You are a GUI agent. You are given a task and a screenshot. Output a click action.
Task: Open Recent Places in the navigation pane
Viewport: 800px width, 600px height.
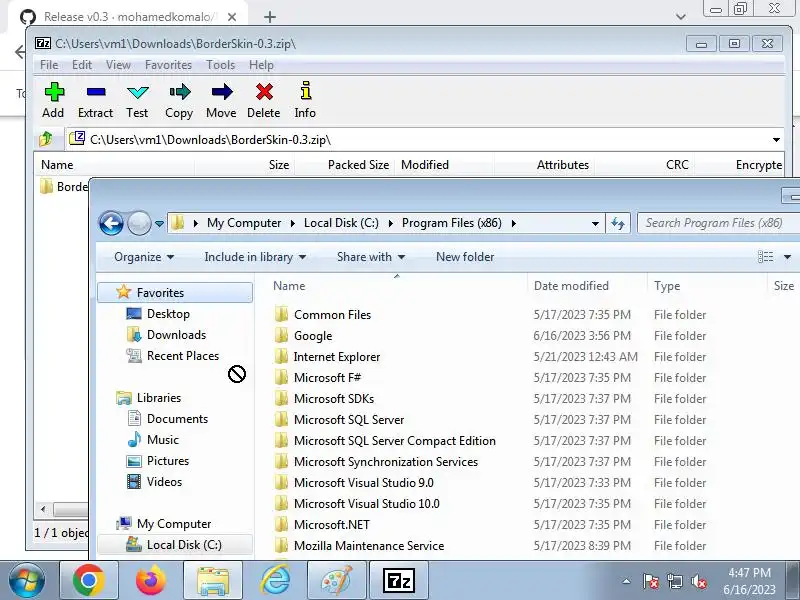click(x=183, y=356)
